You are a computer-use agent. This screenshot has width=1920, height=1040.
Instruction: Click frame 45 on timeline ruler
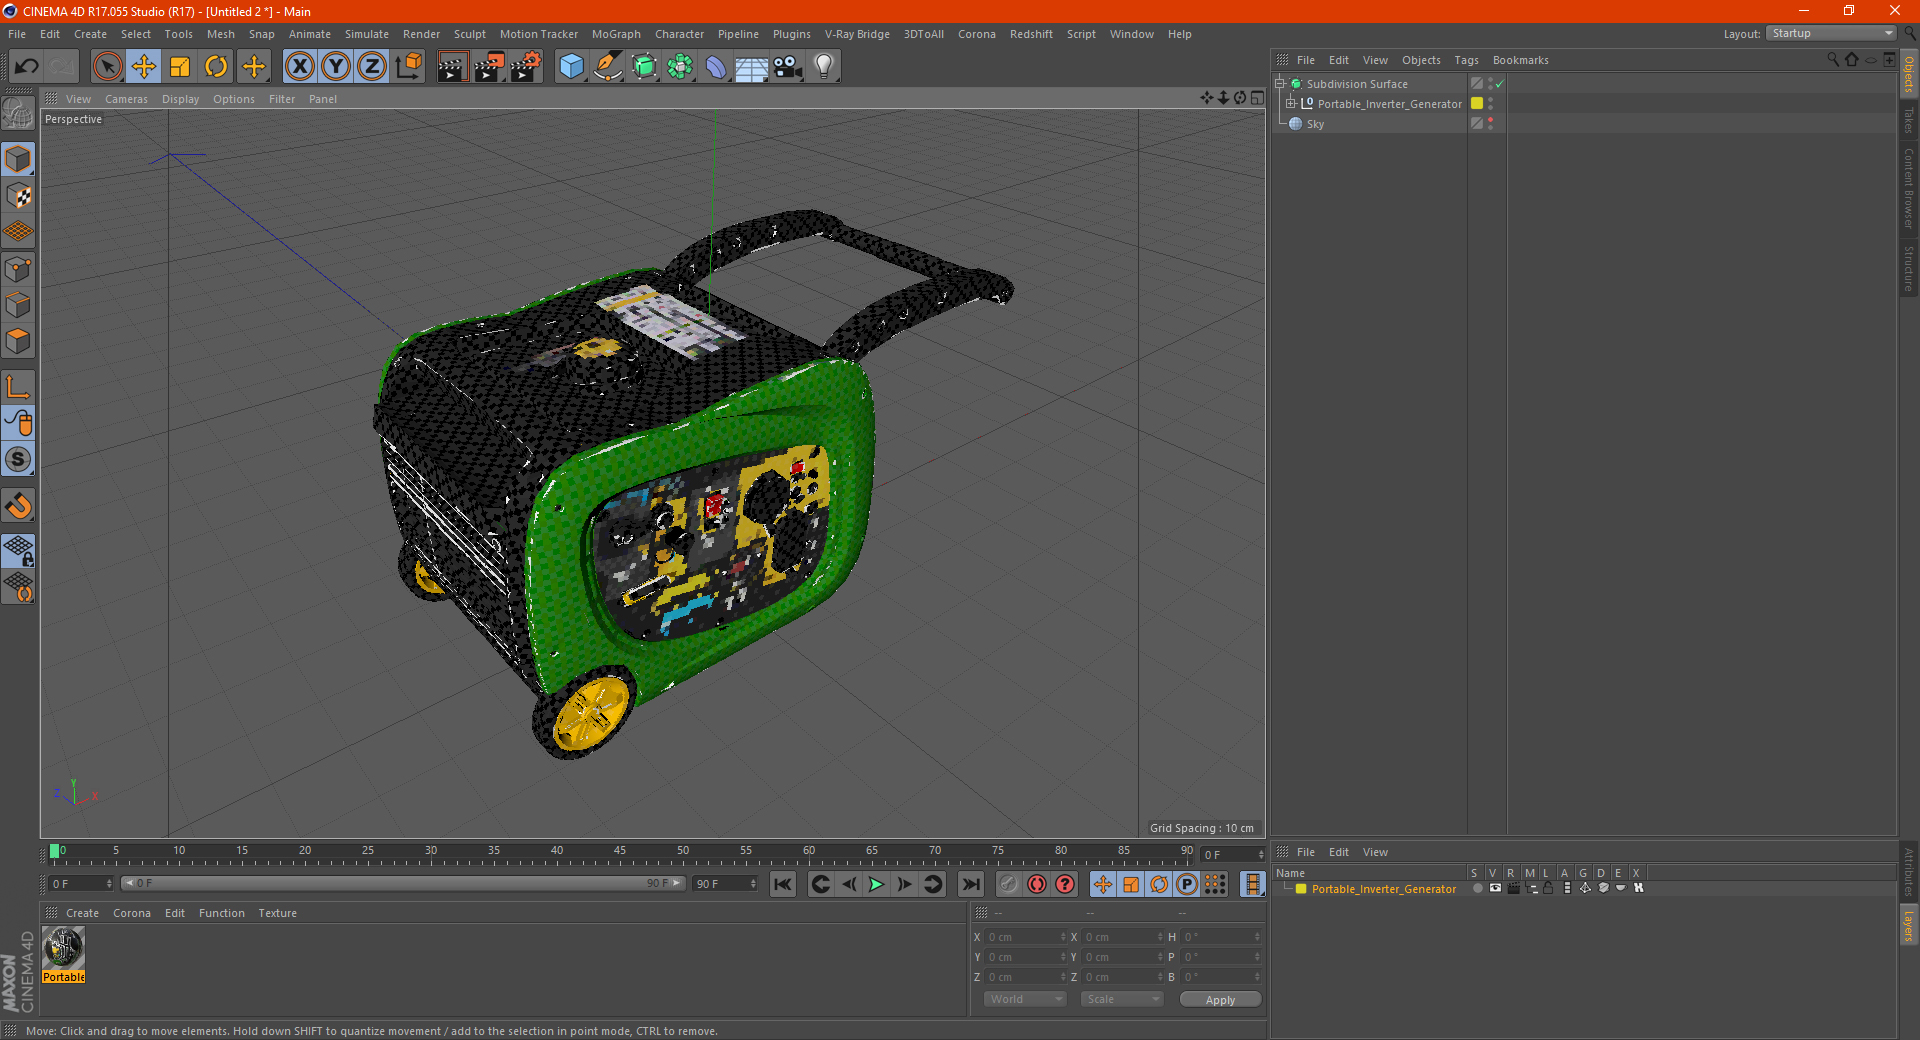[x=620, y=852]
